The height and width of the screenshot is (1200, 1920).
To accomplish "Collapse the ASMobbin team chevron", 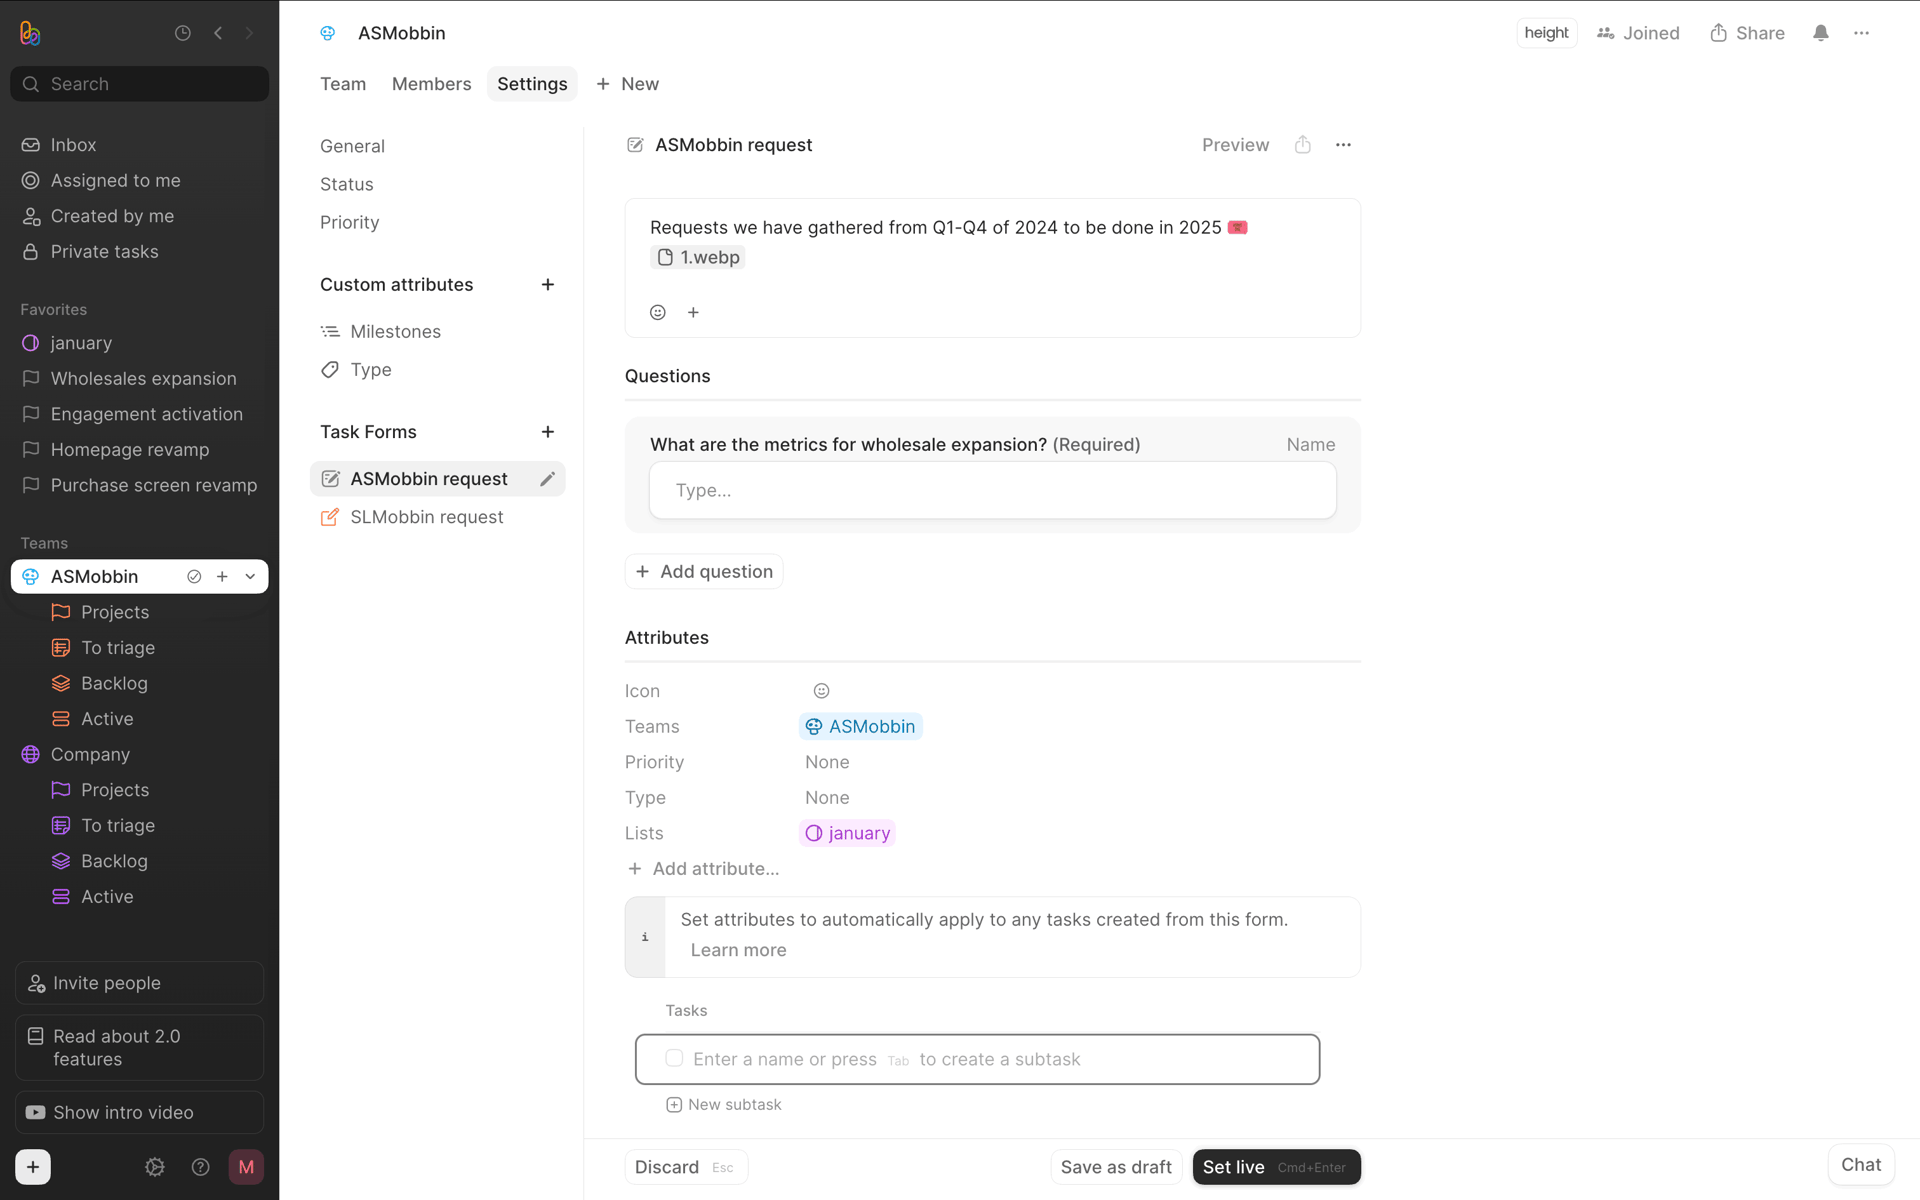I will point(250,577).
